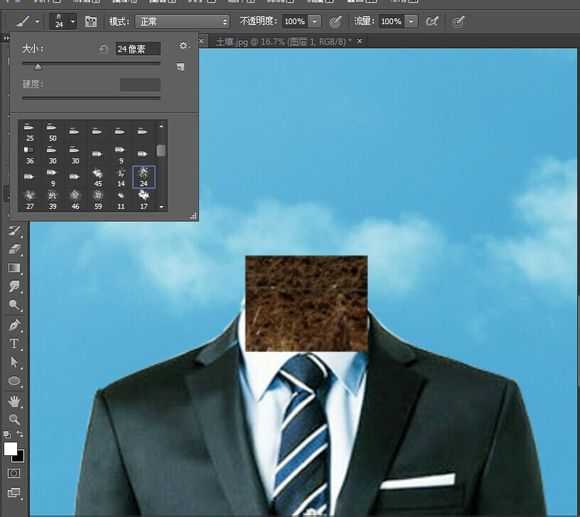Open the brush preset picker arrow
580x517 pixels.
click(72, 21)
